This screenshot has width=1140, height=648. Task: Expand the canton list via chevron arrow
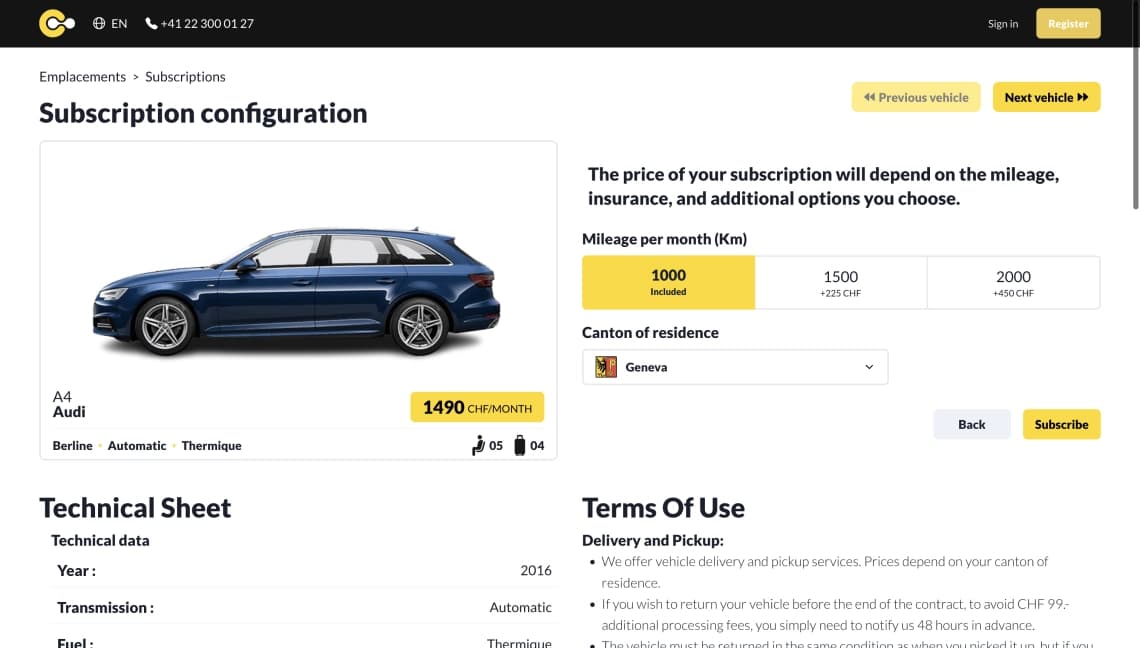869,367
